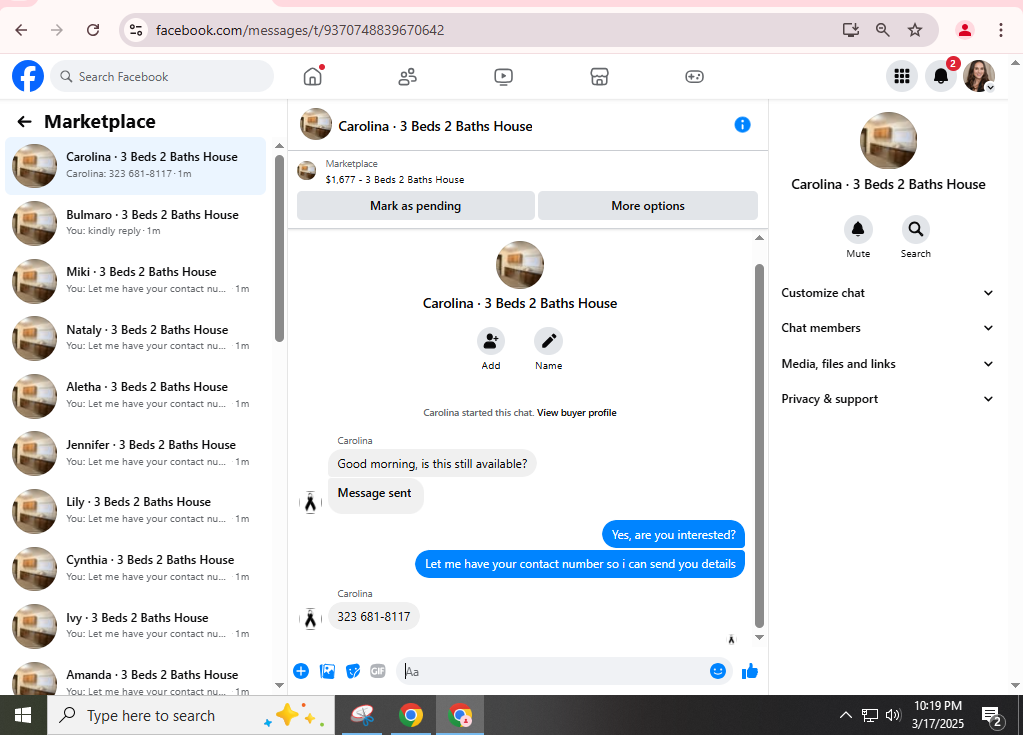Open the Nataly conversation in list
Screen dimensions: 1023x735
[x=136, y=338]
